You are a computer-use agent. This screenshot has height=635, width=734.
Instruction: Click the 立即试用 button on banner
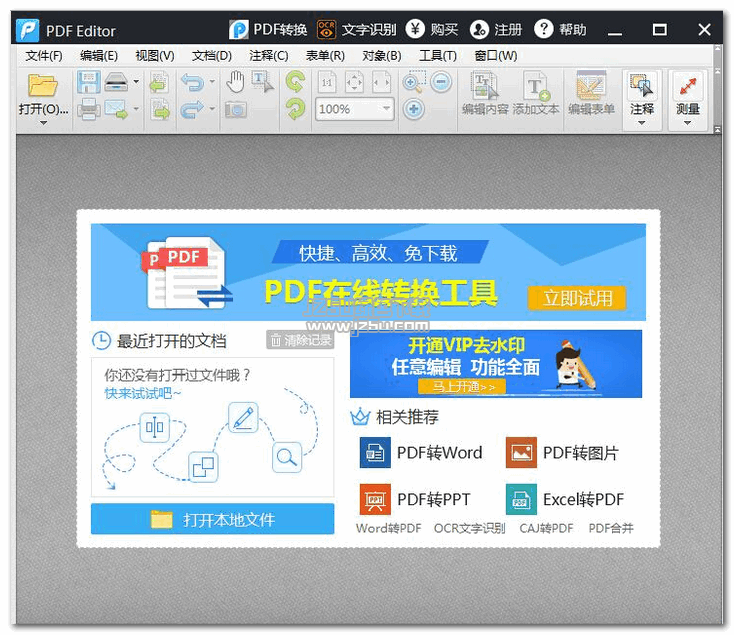click(577, 298)
